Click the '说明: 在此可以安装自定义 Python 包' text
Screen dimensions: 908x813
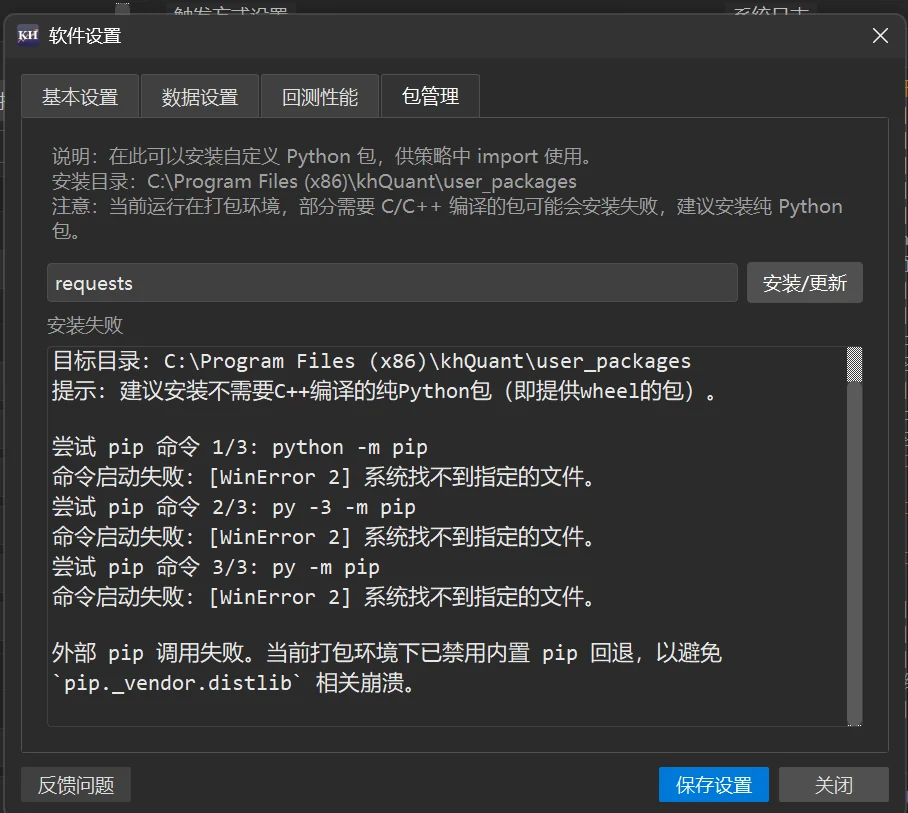point(321,156)
